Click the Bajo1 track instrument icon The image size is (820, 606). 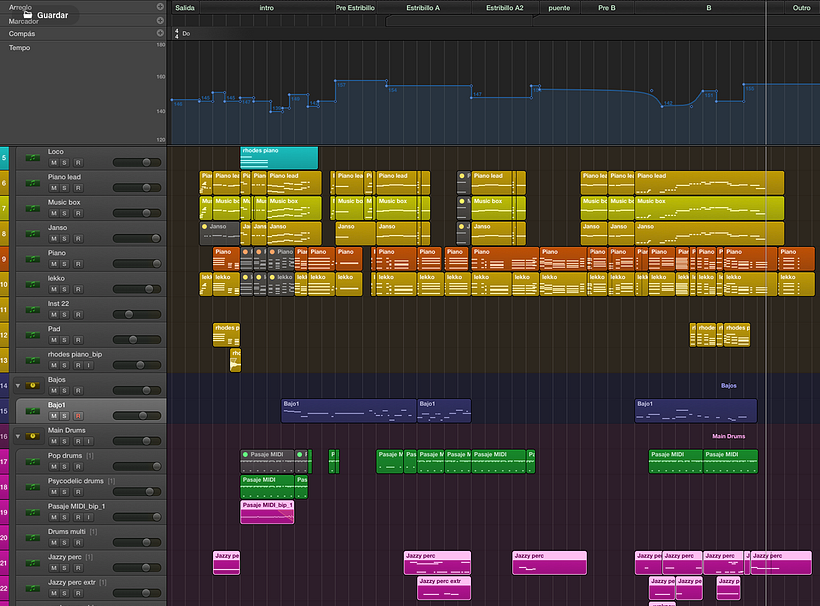pos(33,411)
